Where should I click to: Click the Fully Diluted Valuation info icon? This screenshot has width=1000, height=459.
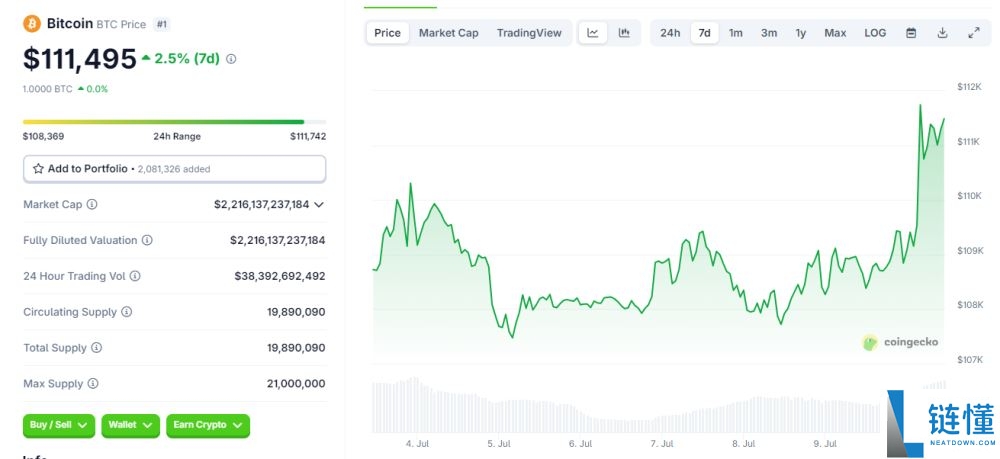click(x=147, y=240)
